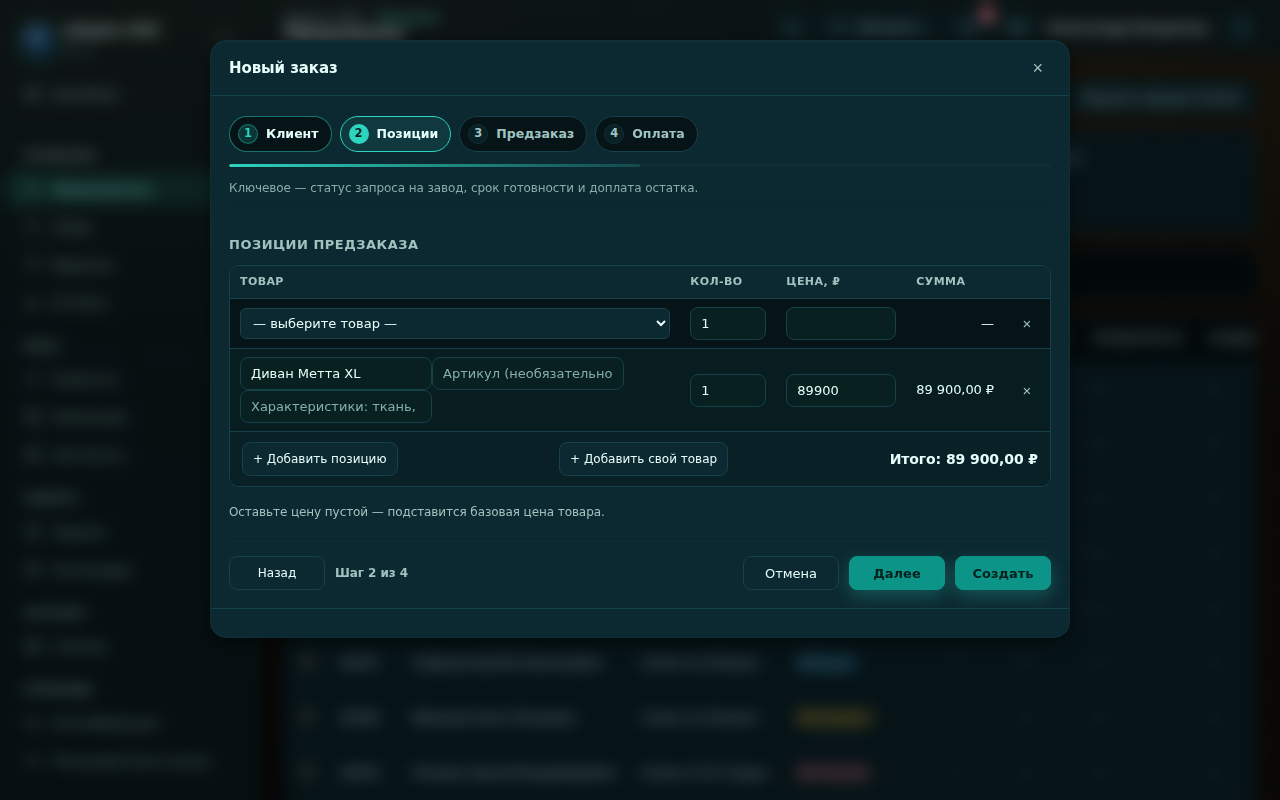Switch to the Оплата step

click(646, 134)
